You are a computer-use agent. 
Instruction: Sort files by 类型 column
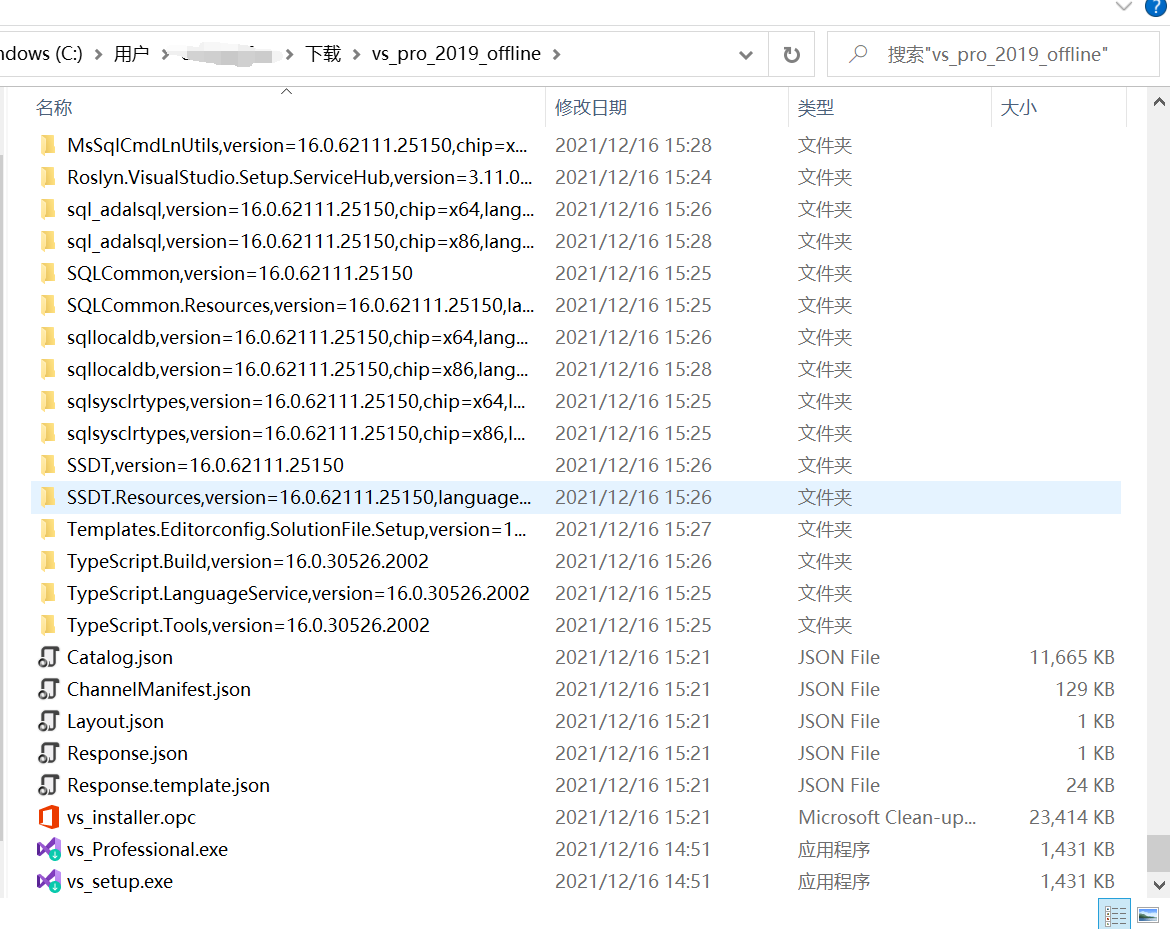tap(816, 107)
